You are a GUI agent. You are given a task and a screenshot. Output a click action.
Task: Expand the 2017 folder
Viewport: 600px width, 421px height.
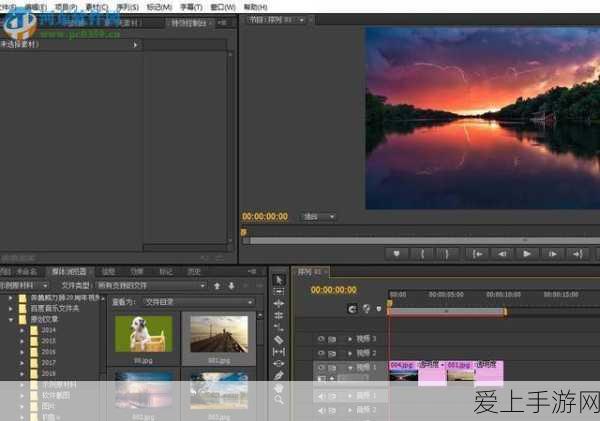[x=22, y=362]
